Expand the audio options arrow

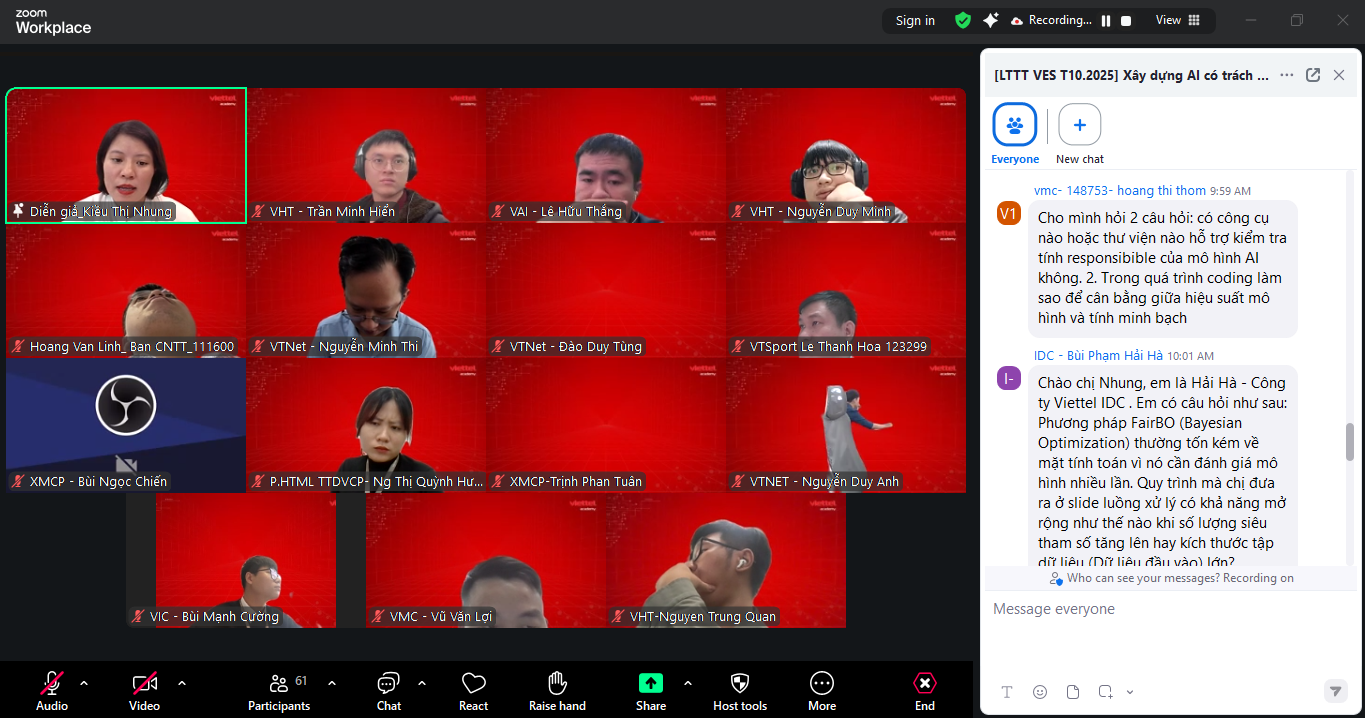[x=84, y=683]
